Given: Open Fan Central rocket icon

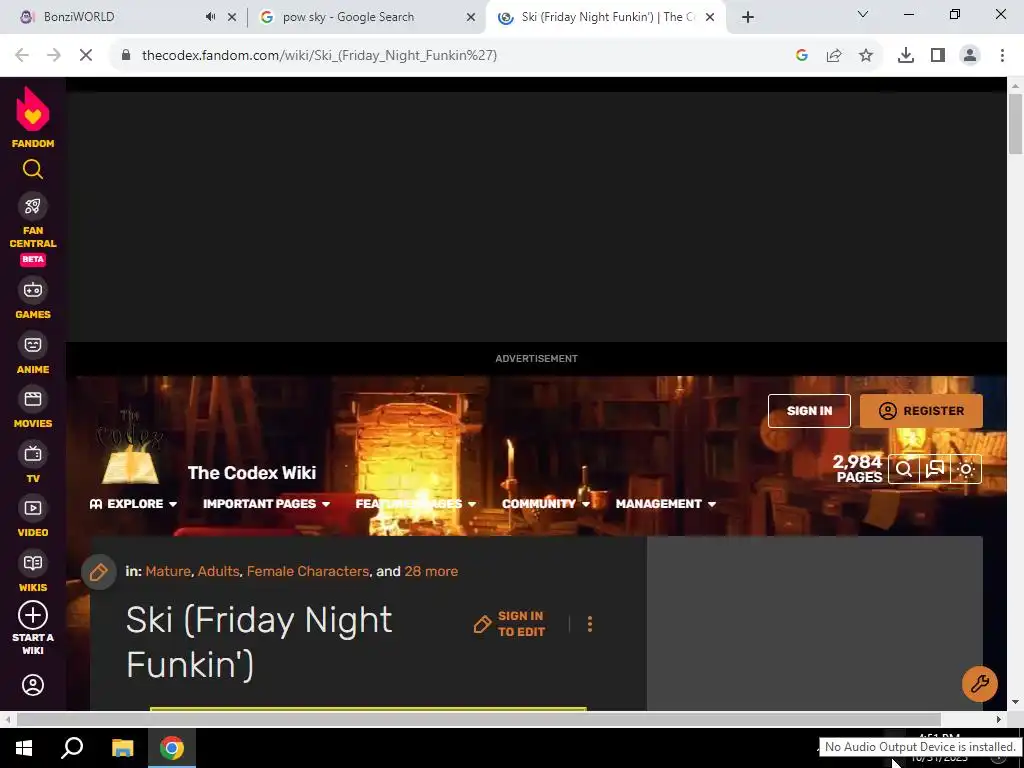Looking at the screenshot, I should pyautogui.click(x=33, y=206).
